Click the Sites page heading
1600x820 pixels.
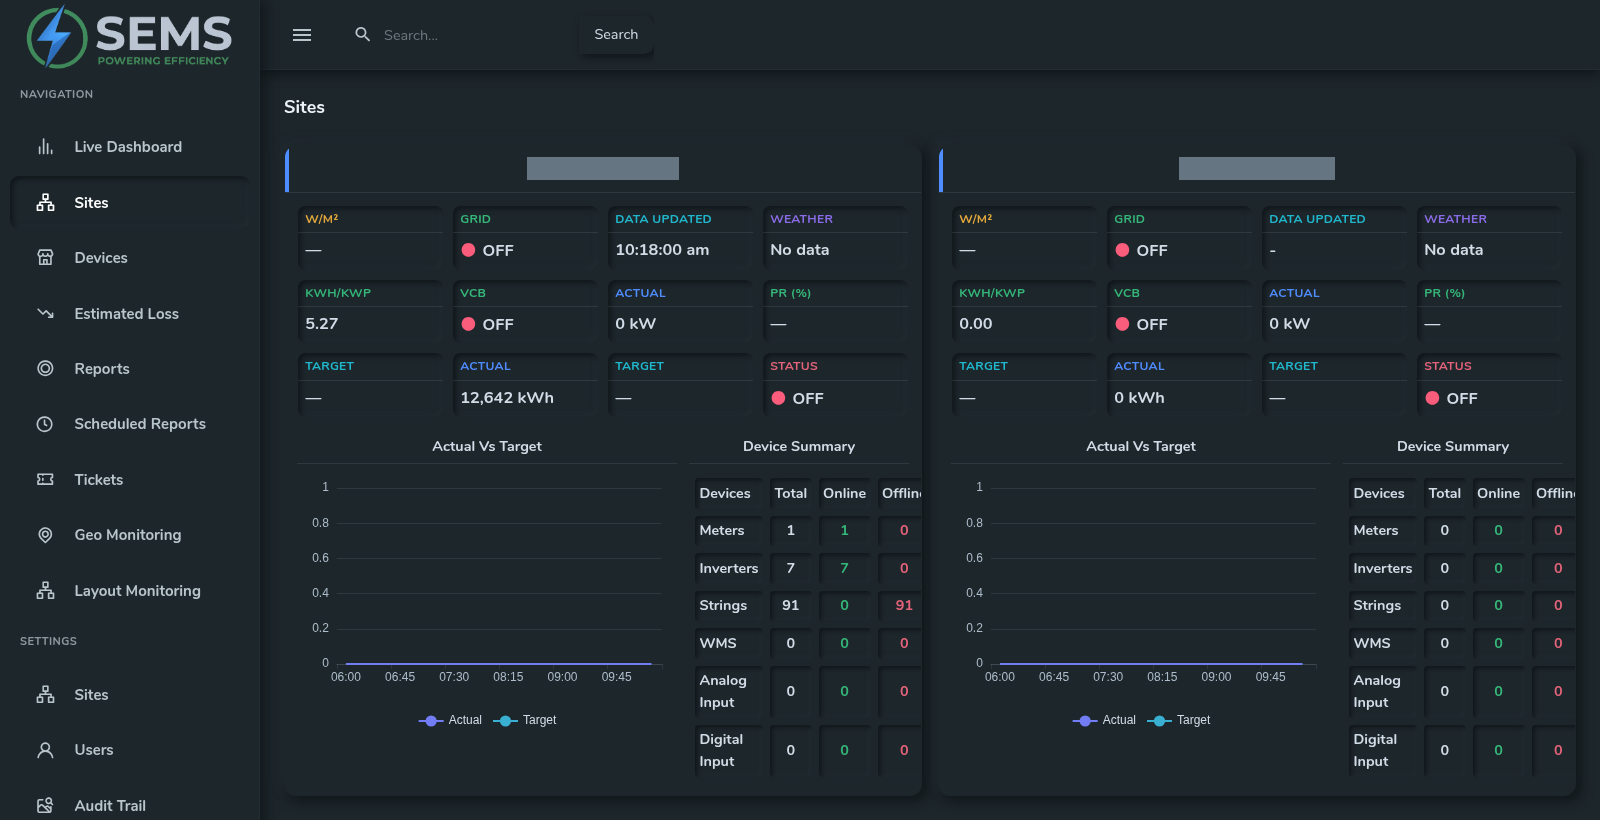(304, 107)
